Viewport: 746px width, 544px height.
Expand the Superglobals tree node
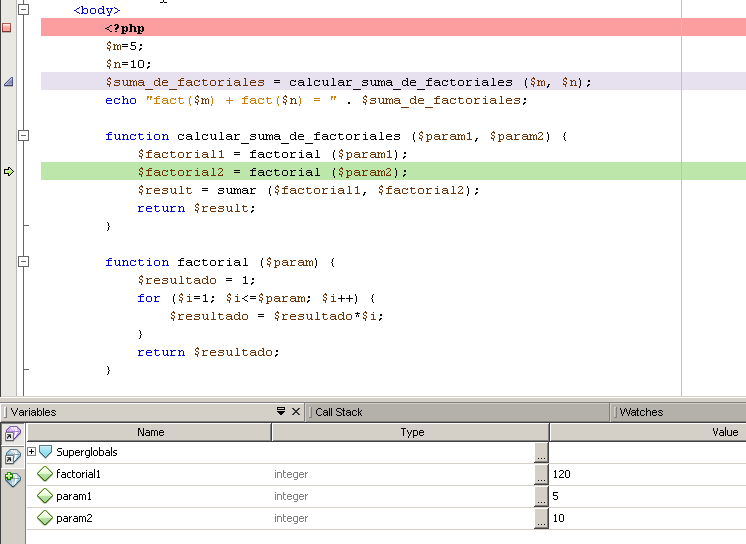click(x=31, y=452)
